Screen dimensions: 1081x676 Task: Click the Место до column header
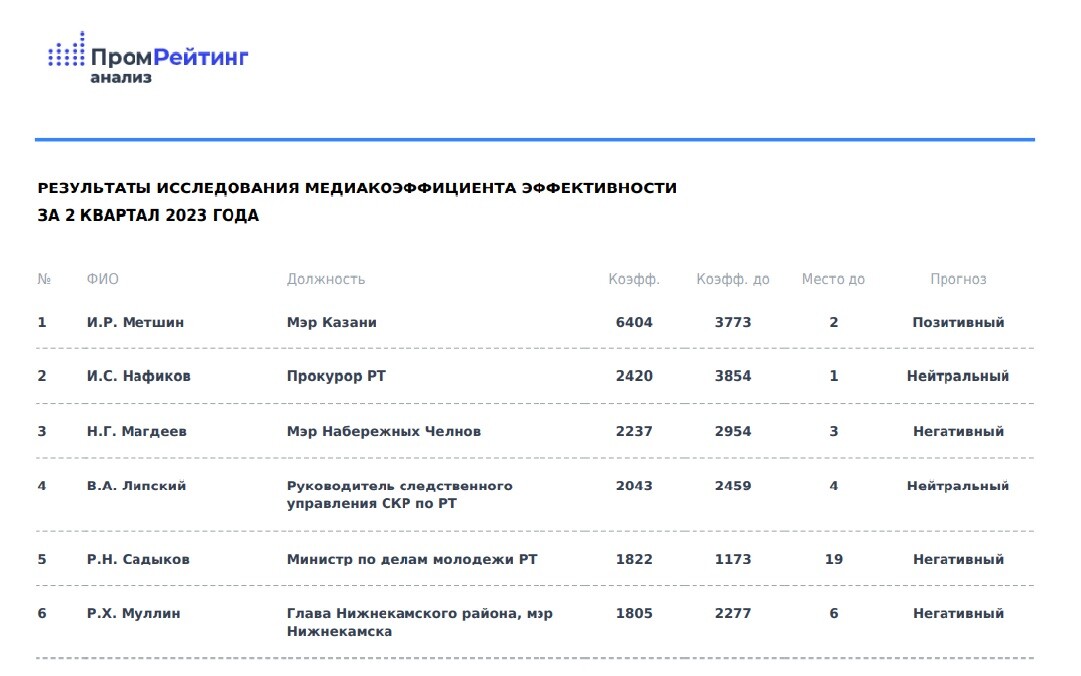click(x=833, y=279)
